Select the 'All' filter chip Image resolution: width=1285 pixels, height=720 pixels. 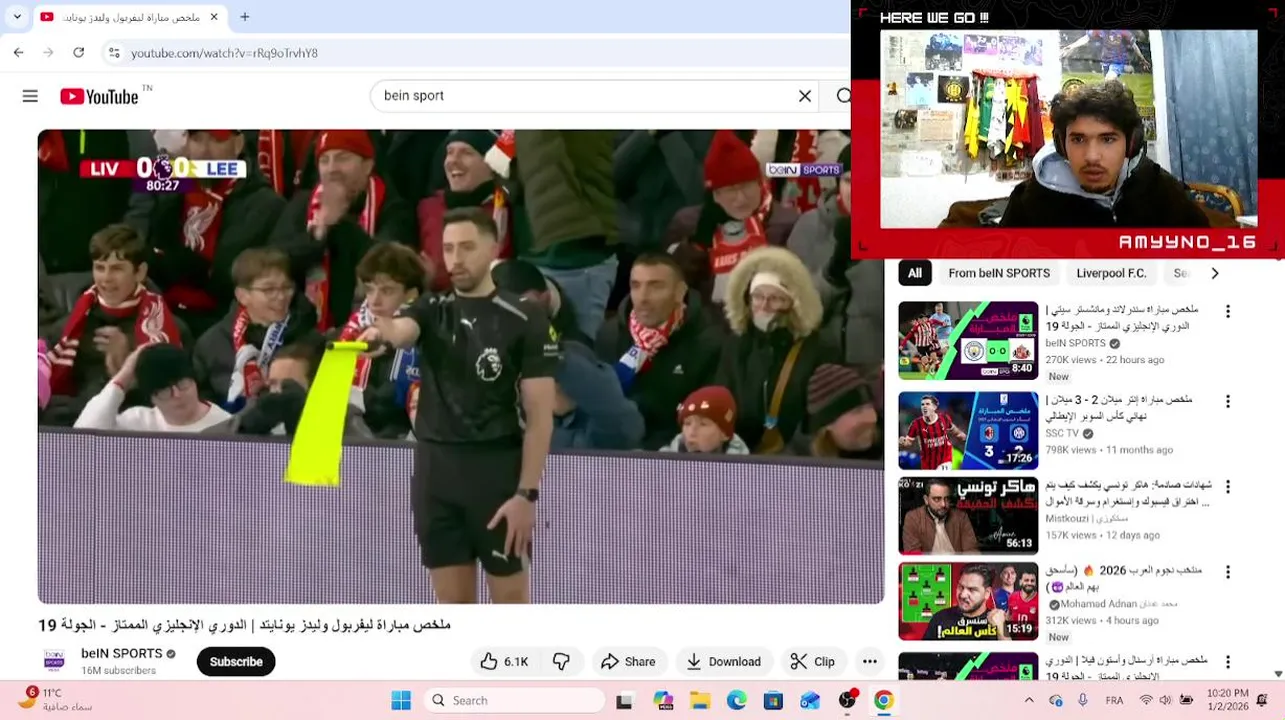(x=914, y=273)
